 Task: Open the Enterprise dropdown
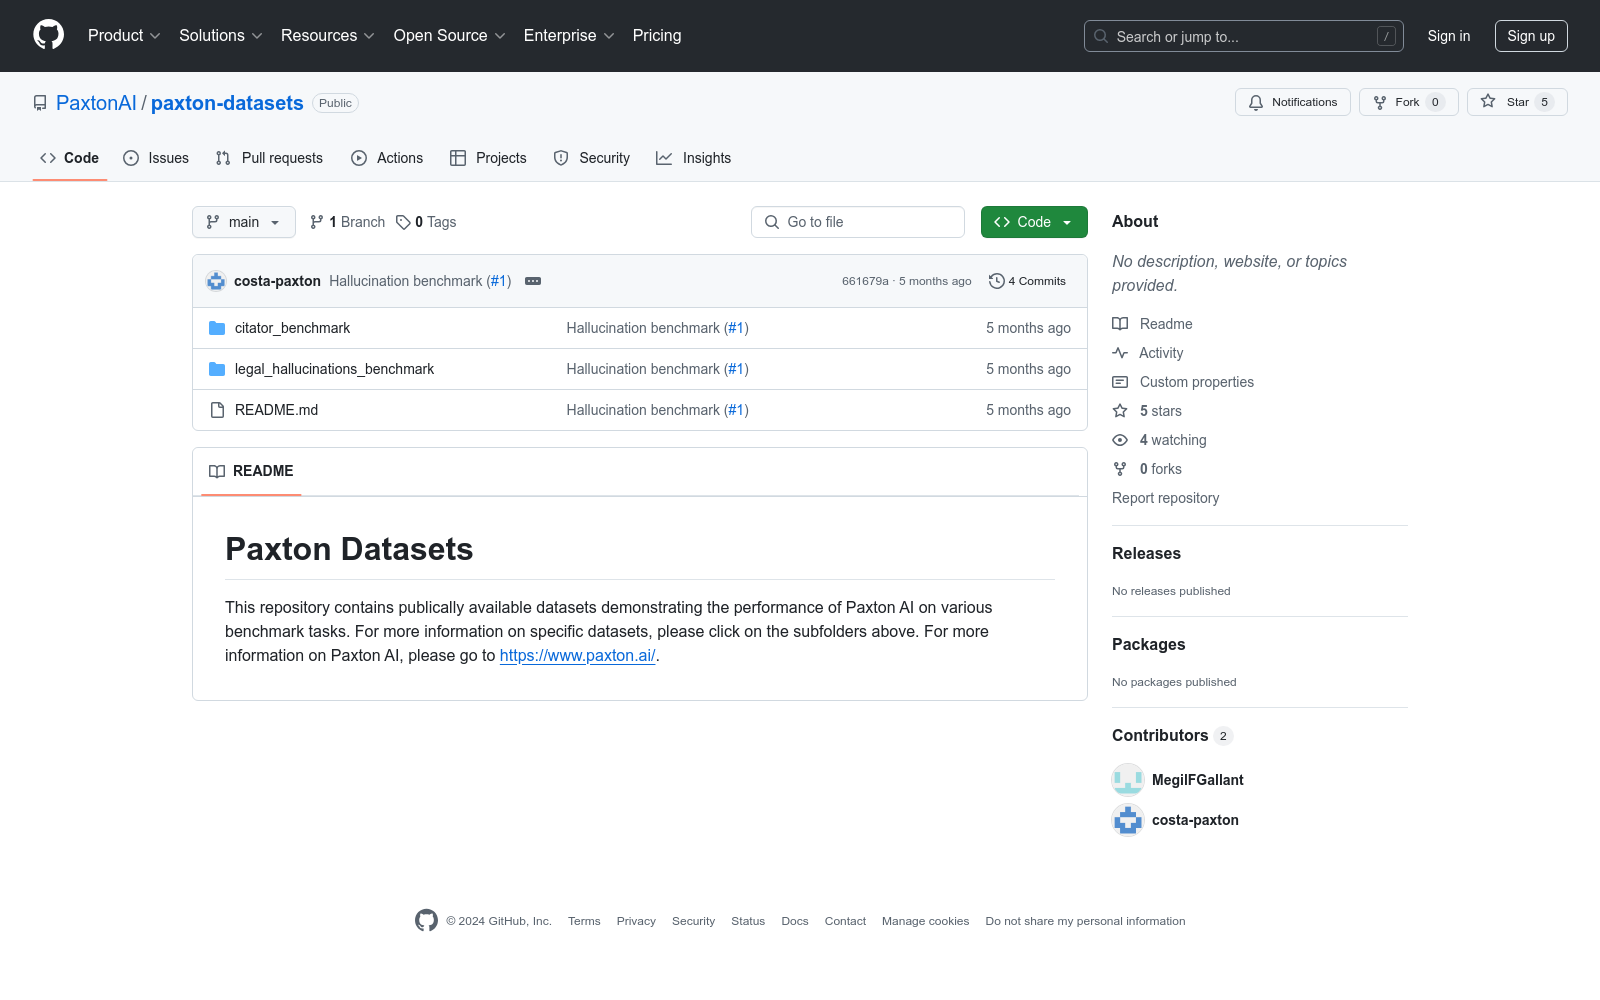(x=569, y=36)
